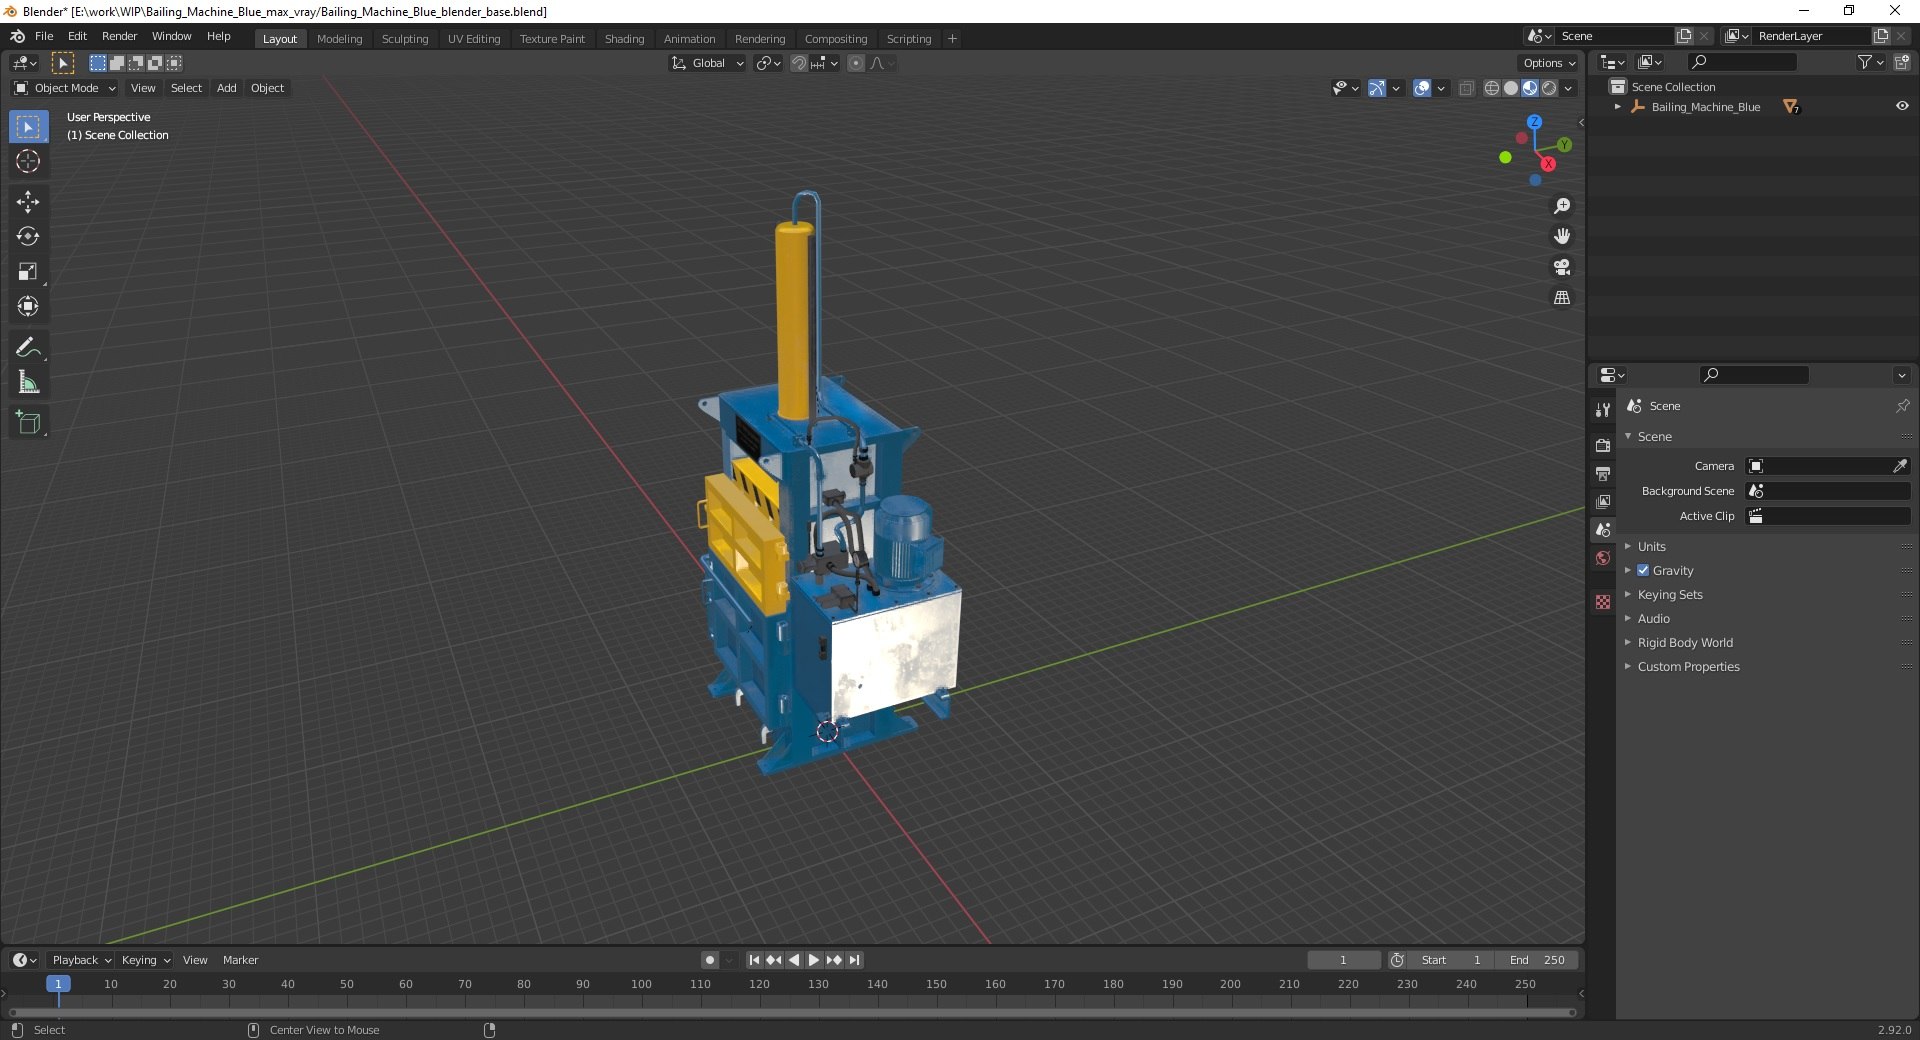
Task: Toggle the camera view icon
Action: [x=1562, y=267]
